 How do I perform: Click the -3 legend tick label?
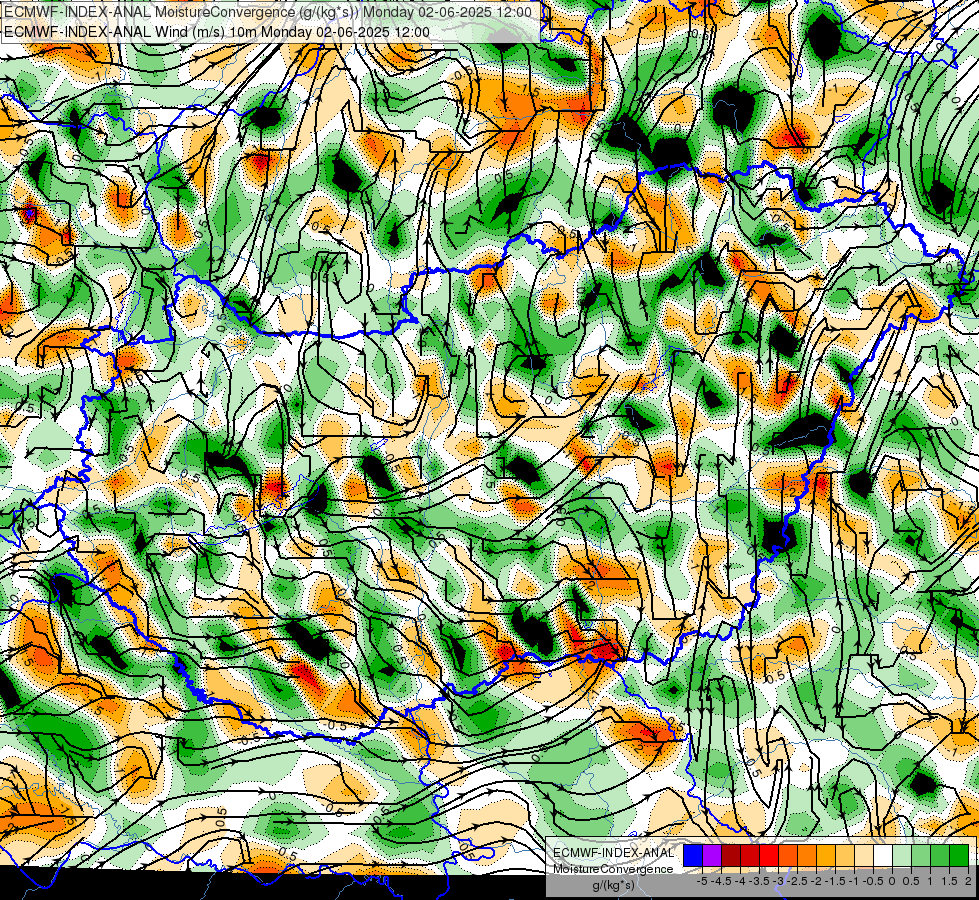pos(779,881)
